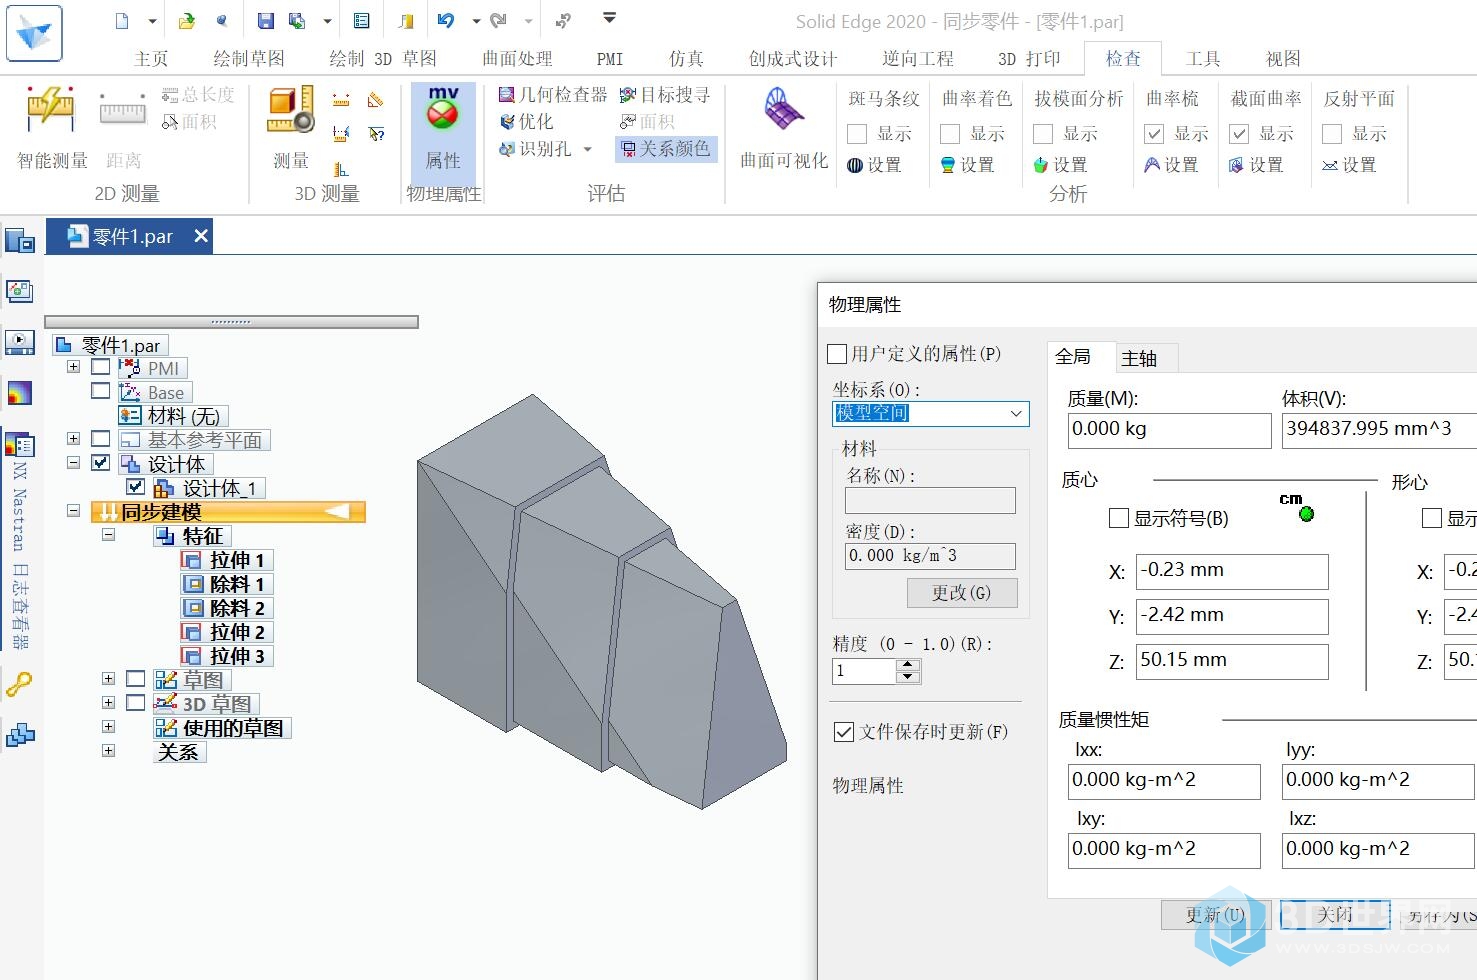Screen dimensions: 1477x980
Task: Open the Surfacing (曲面处理) ribbon tab
Action: pyautogui.click(x=517, y=59)
